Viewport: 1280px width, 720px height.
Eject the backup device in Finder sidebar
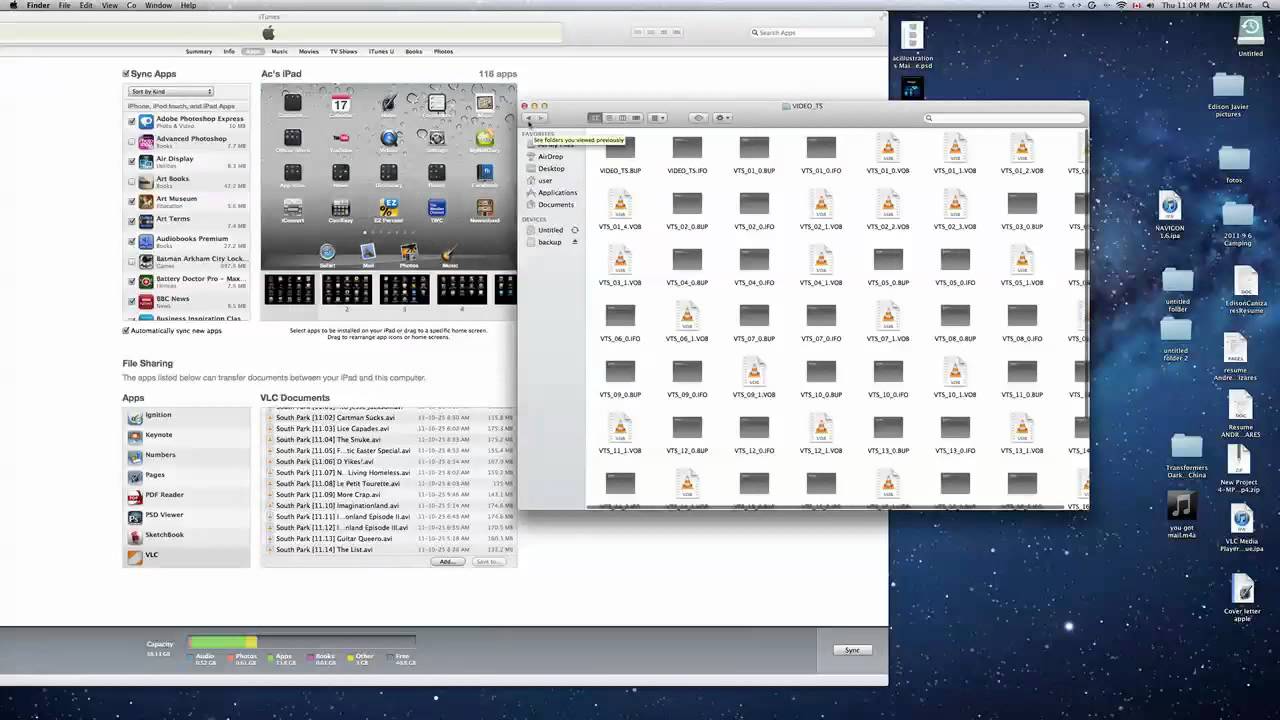point(575,242)
